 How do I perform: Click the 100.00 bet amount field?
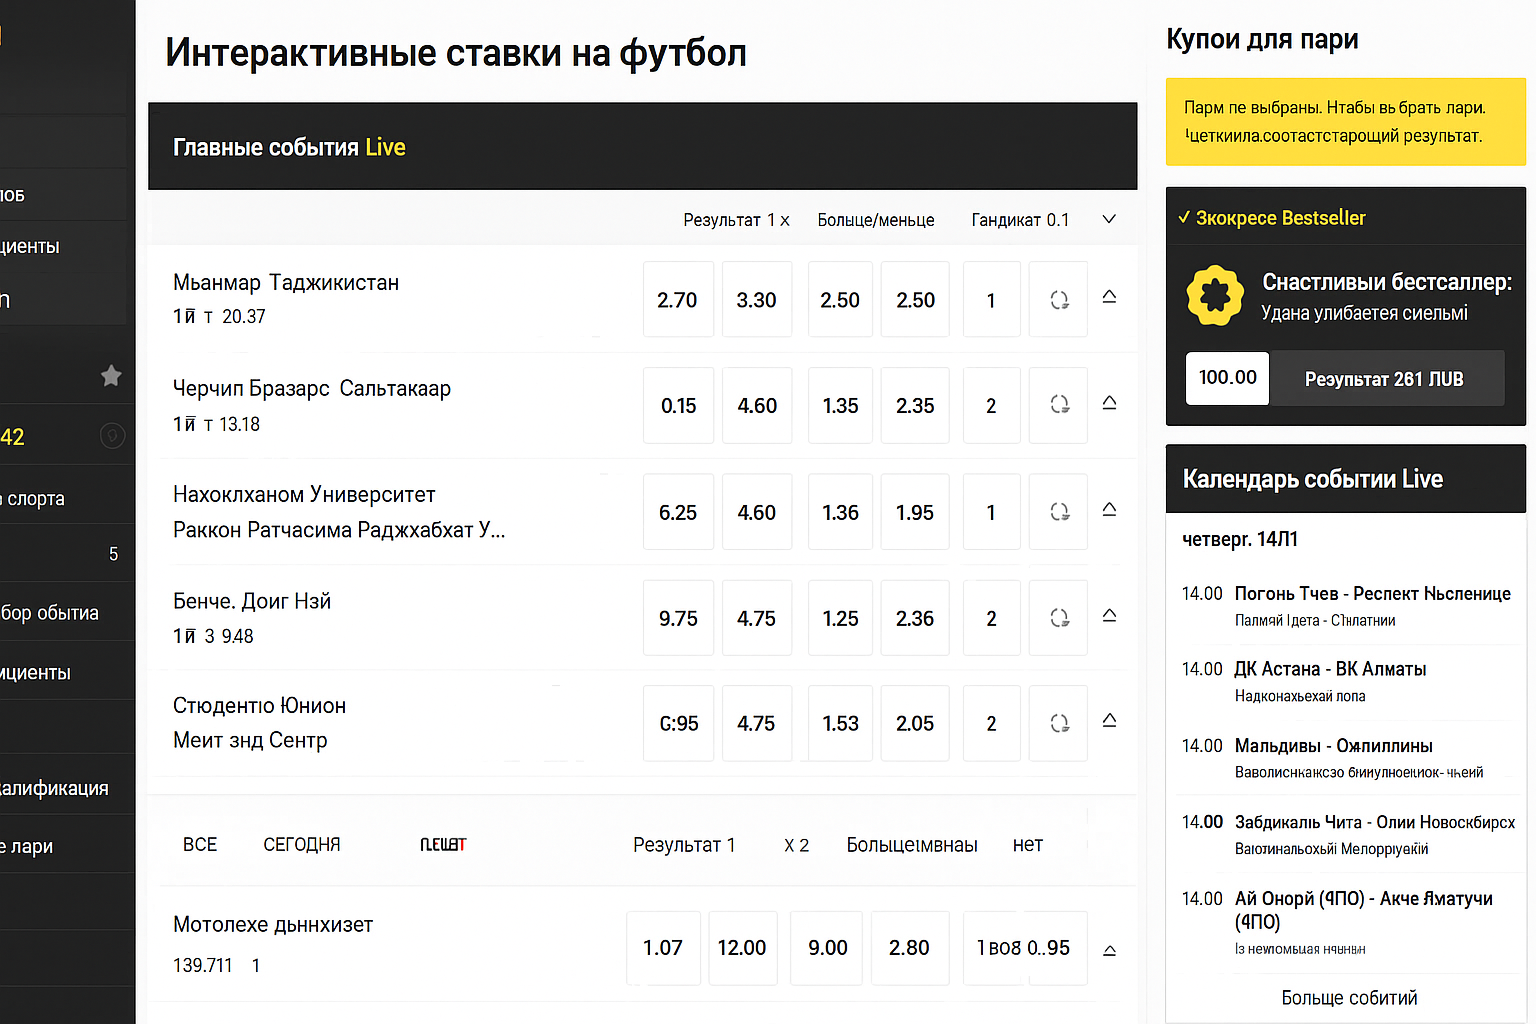click(x=1227, y=378)
